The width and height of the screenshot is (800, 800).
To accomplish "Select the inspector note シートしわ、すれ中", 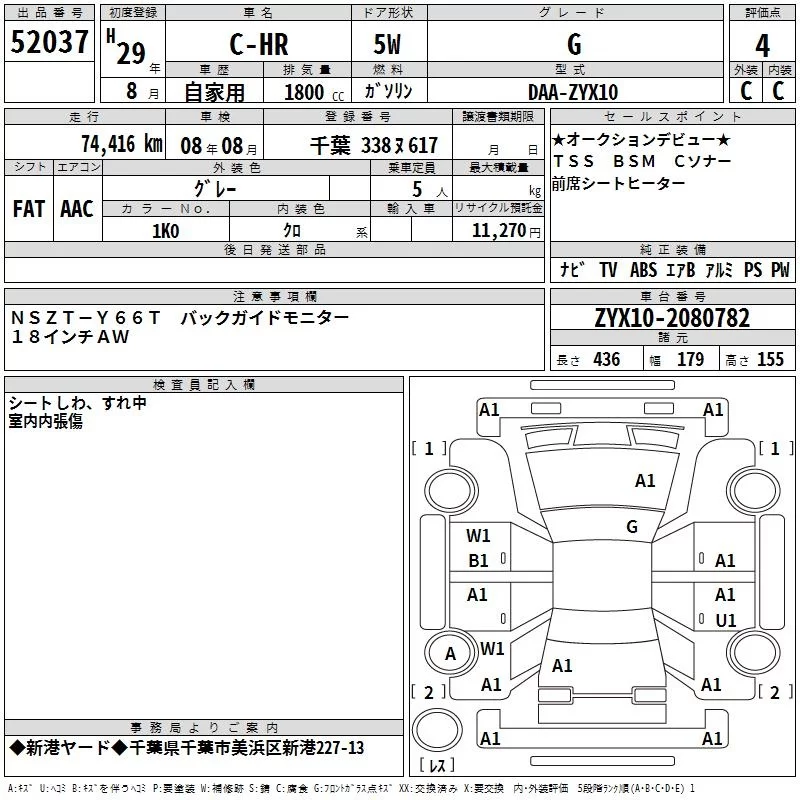I will (78, 403).
